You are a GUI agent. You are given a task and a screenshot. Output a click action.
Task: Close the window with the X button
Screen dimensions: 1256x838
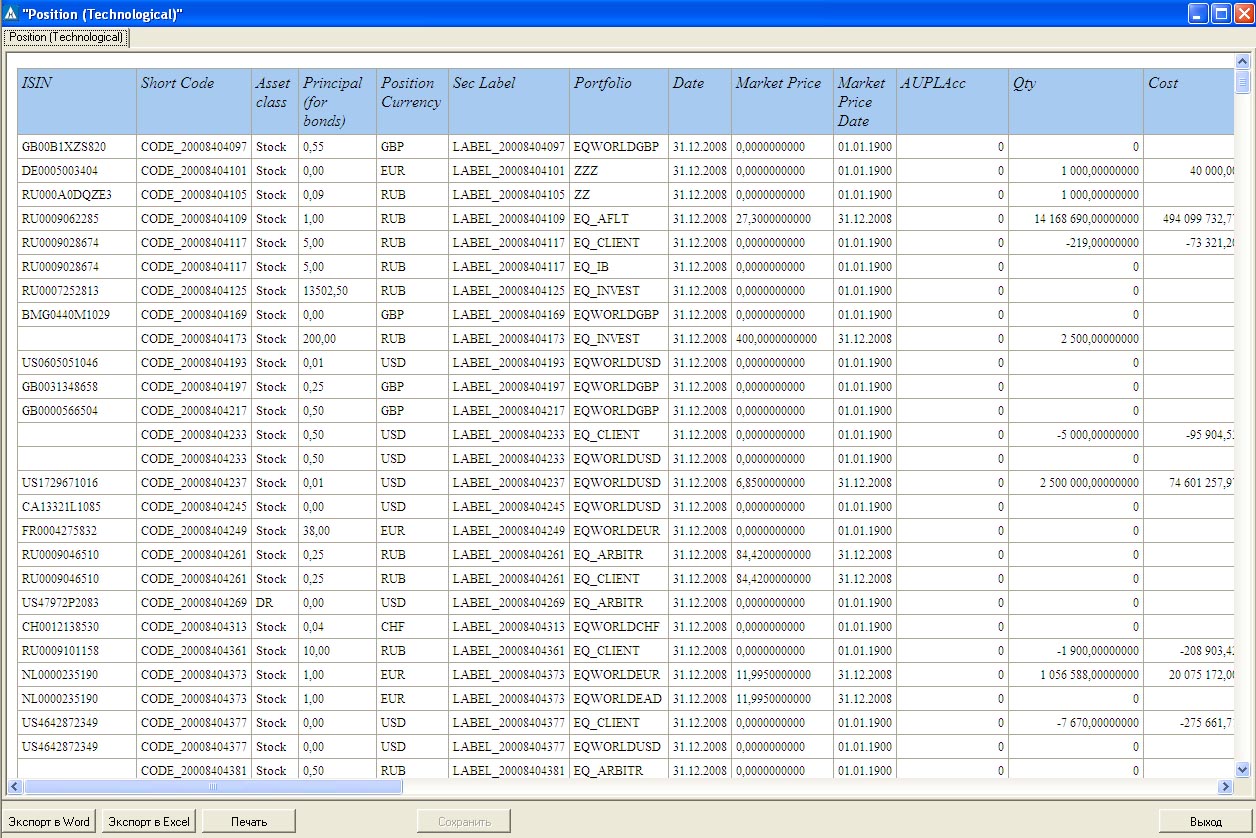(1242, 14)
